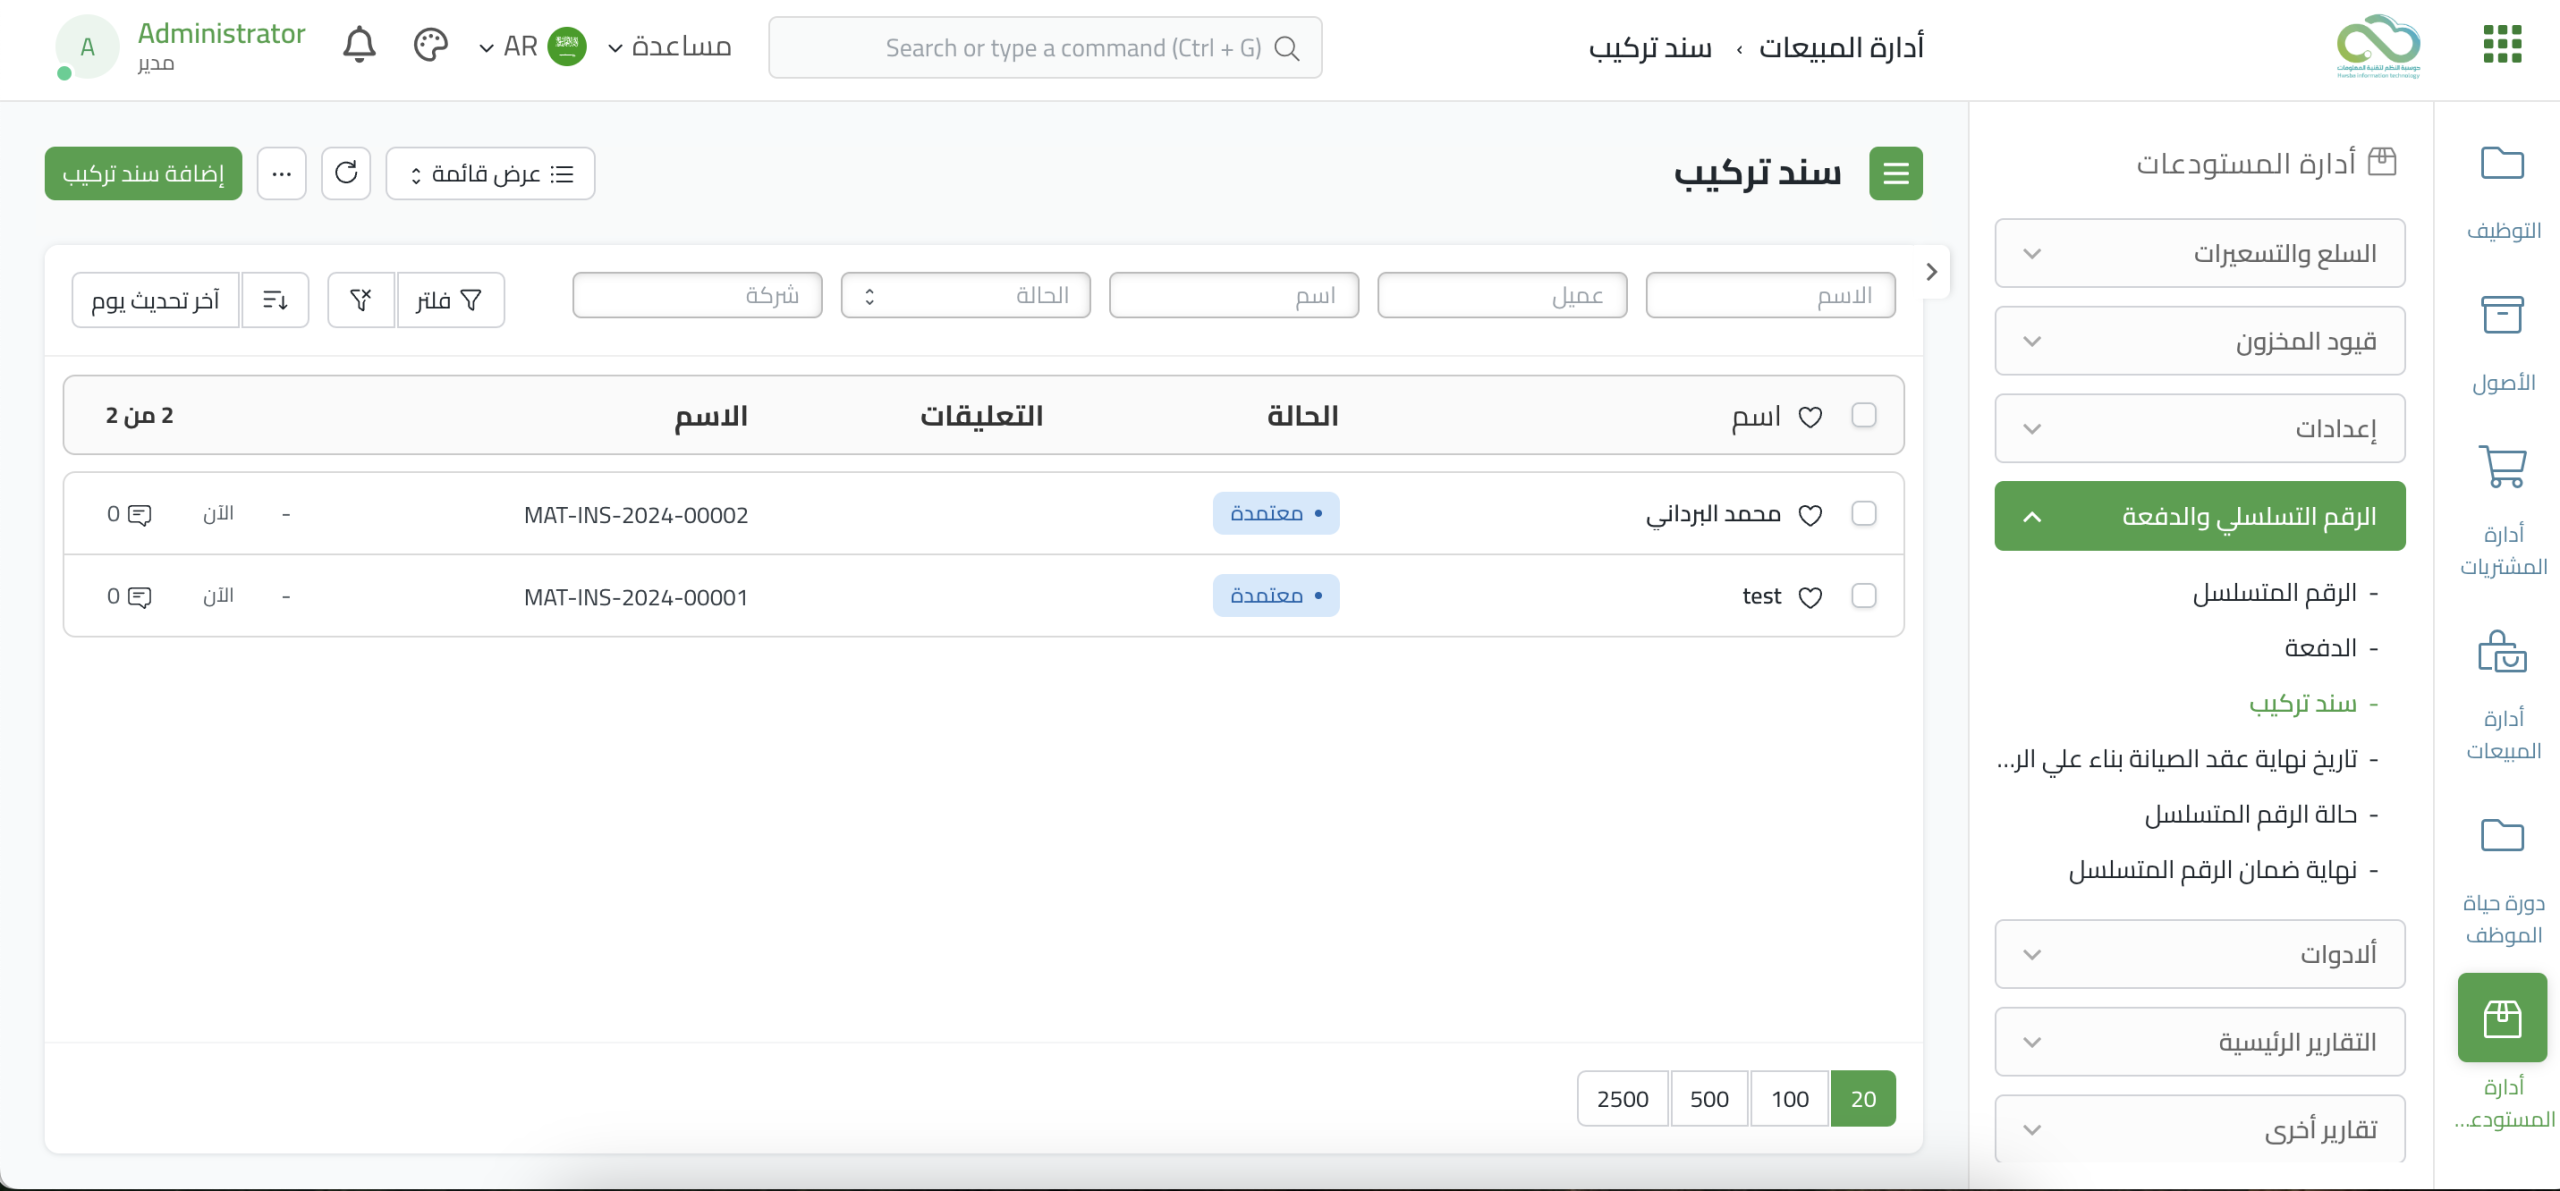Open the theme palette icon
Image resolution: width=2560 pixels, height=1191 pixels.
point(430,46)
